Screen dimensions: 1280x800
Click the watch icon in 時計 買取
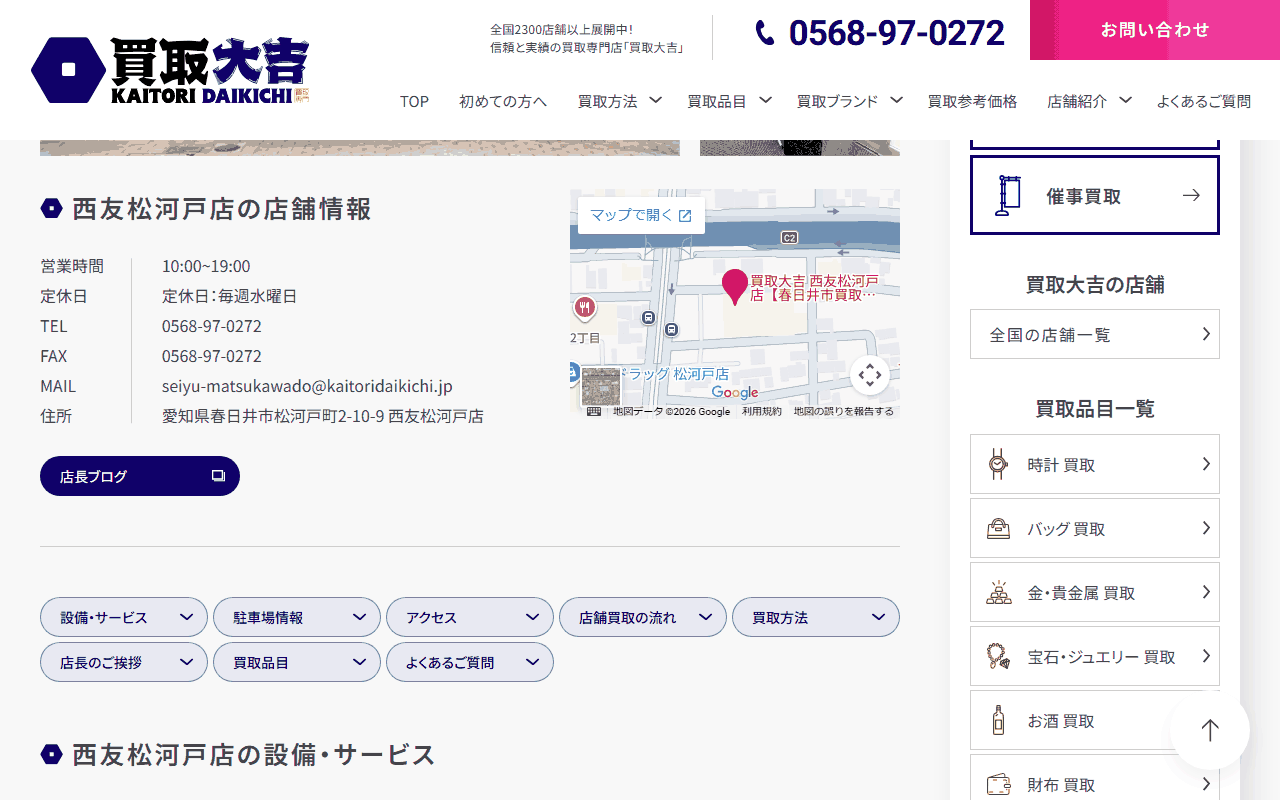coord(997,464)
